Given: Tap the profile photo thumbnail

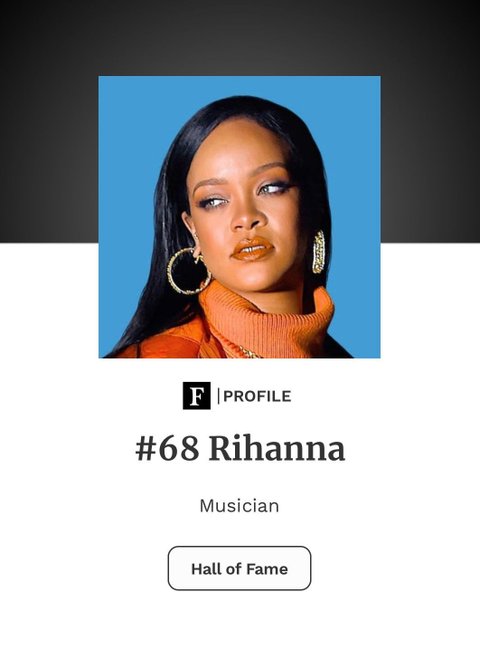Looking at the screenshot, I should tap(240, 217).
